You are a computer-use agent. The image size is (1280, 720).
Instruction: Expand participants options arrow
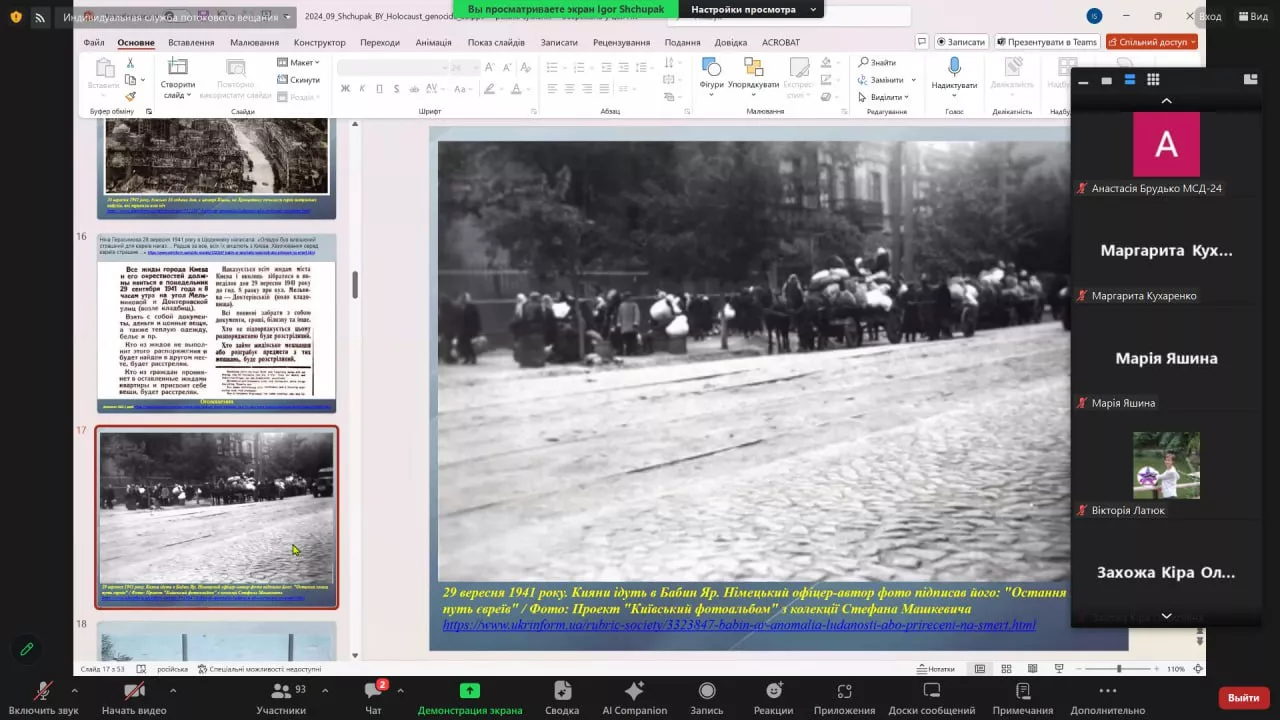pos(325,690)
